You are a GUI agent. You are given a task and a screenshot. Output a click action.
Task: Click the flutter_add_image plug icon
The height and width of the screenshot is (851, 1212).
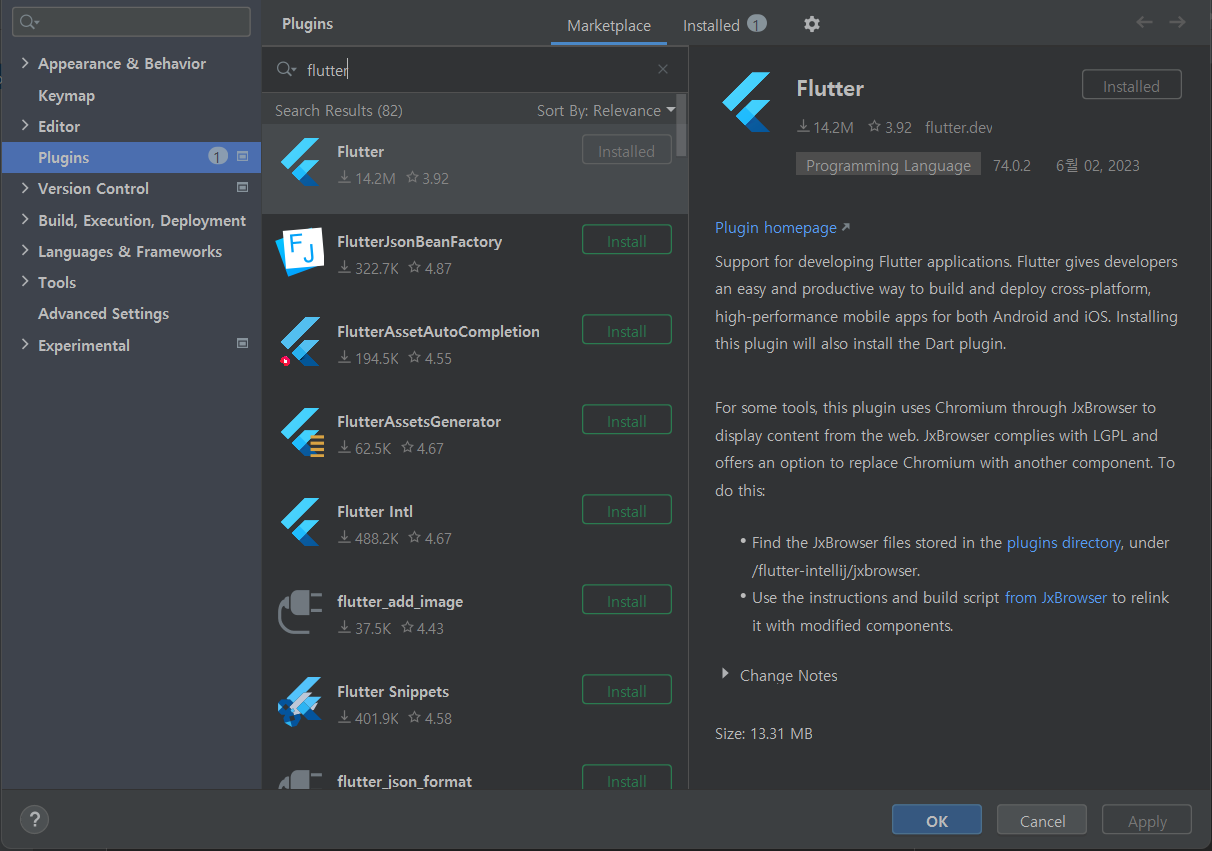click(300, 612)
